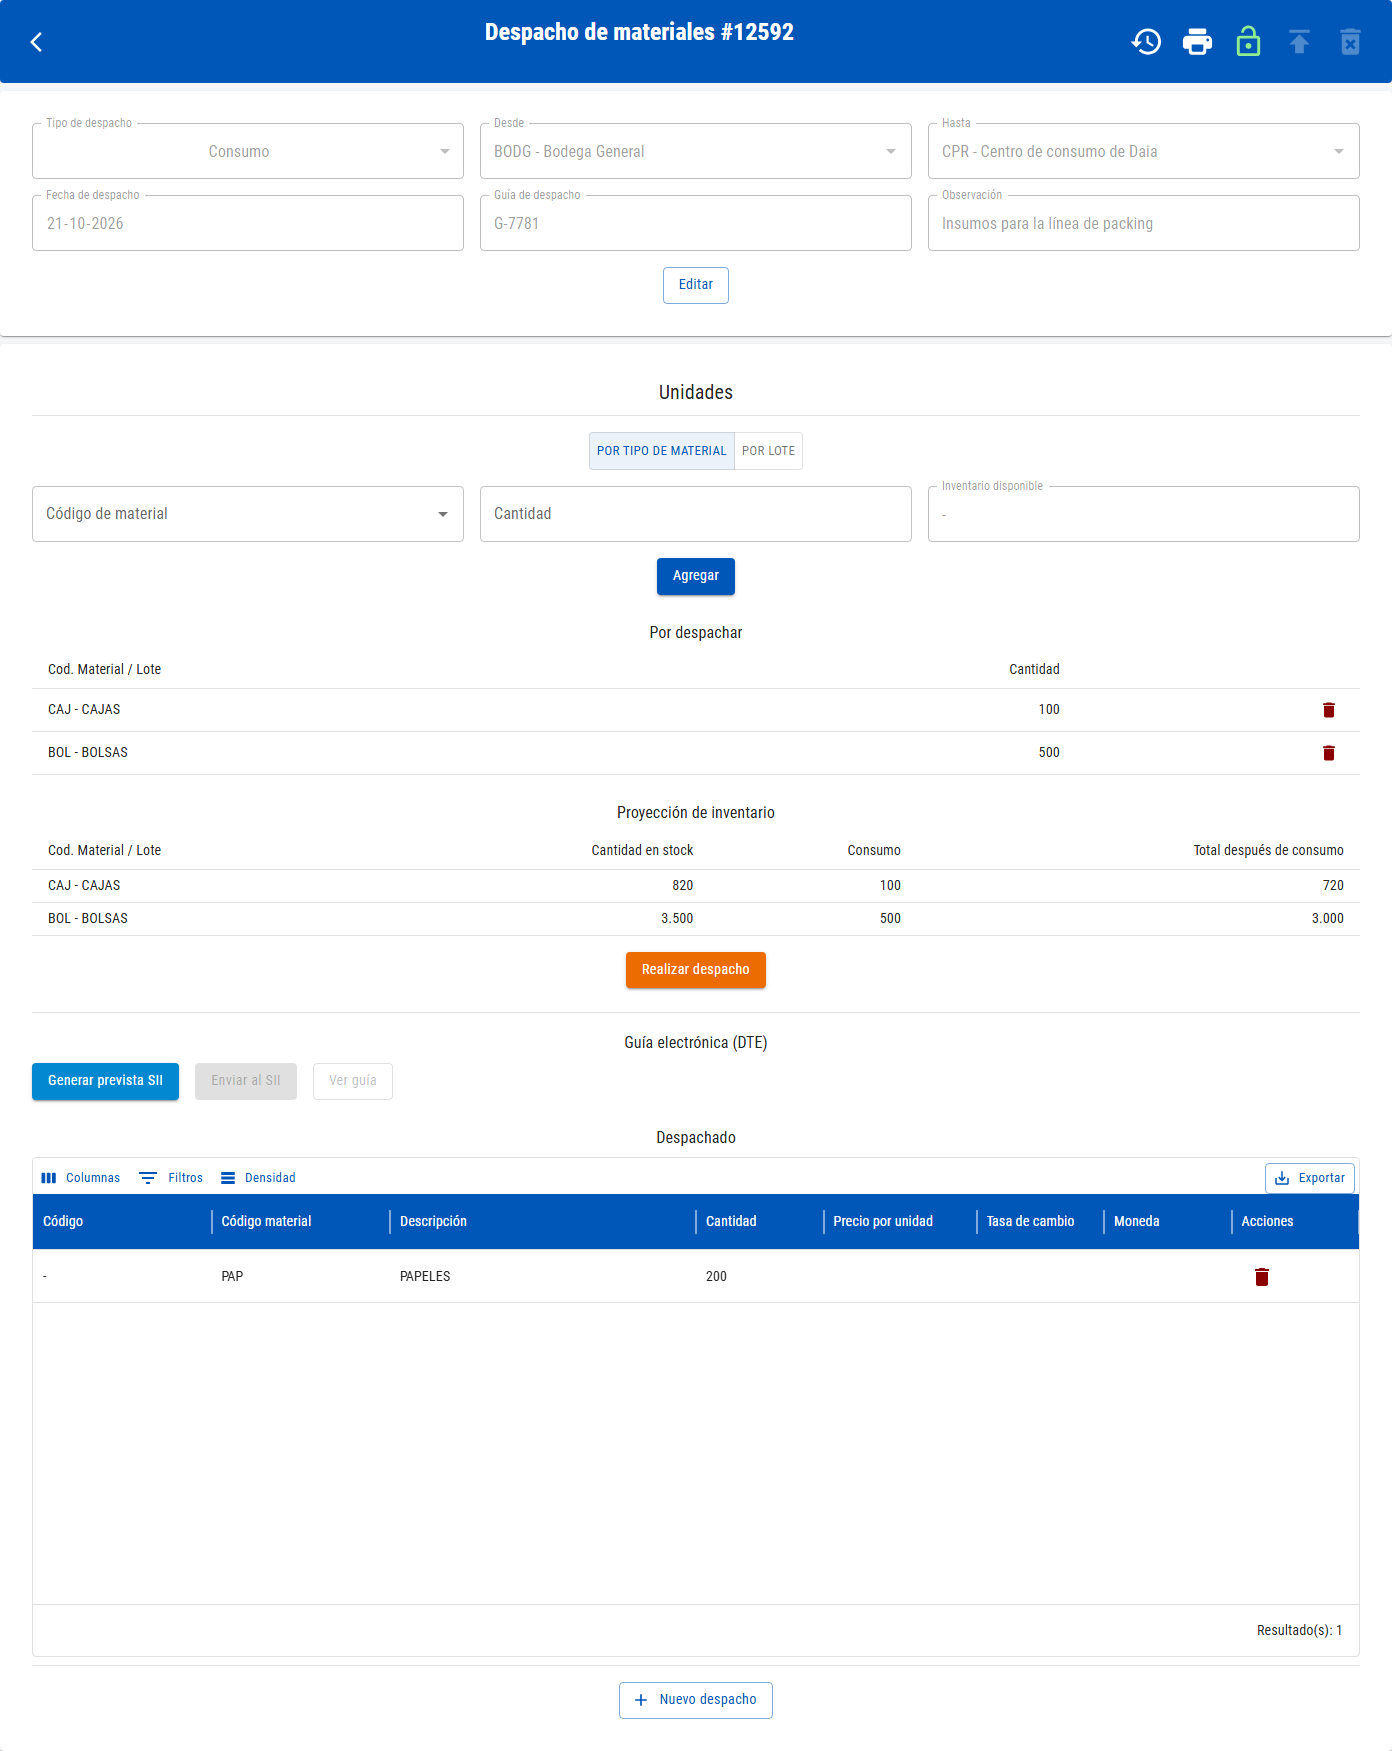Screen dimensions: 1392x1751
Task: Expand the Código de material combo box
Action: 248,514
